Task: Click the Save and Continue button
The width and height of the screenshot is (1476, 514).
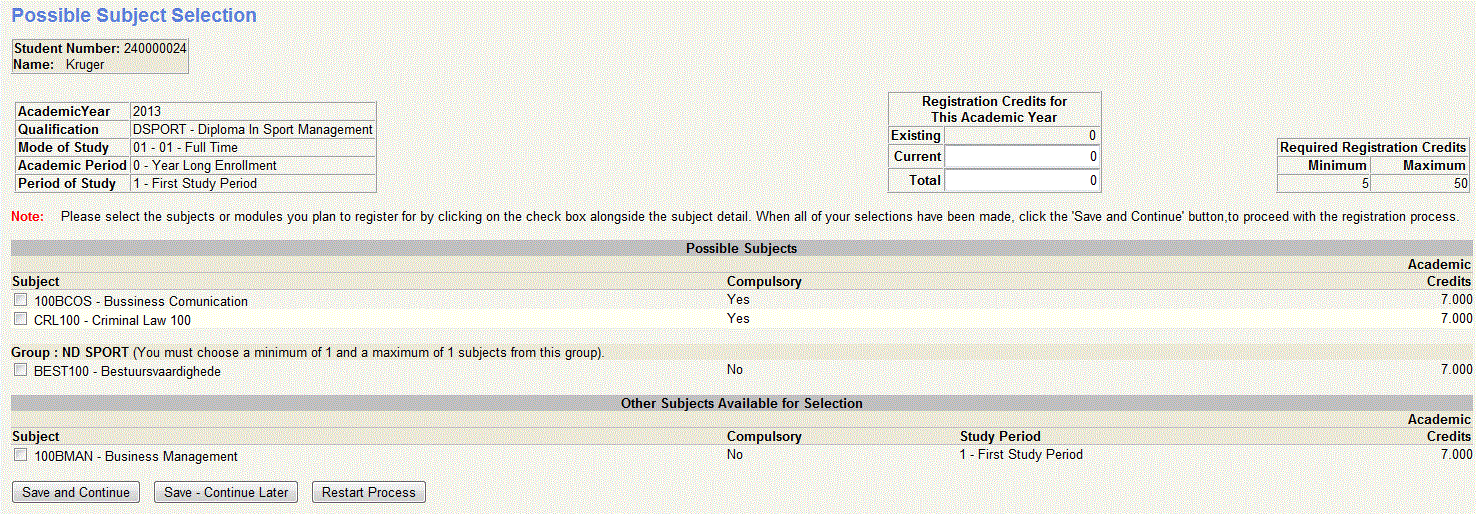Action: point(76,492)
